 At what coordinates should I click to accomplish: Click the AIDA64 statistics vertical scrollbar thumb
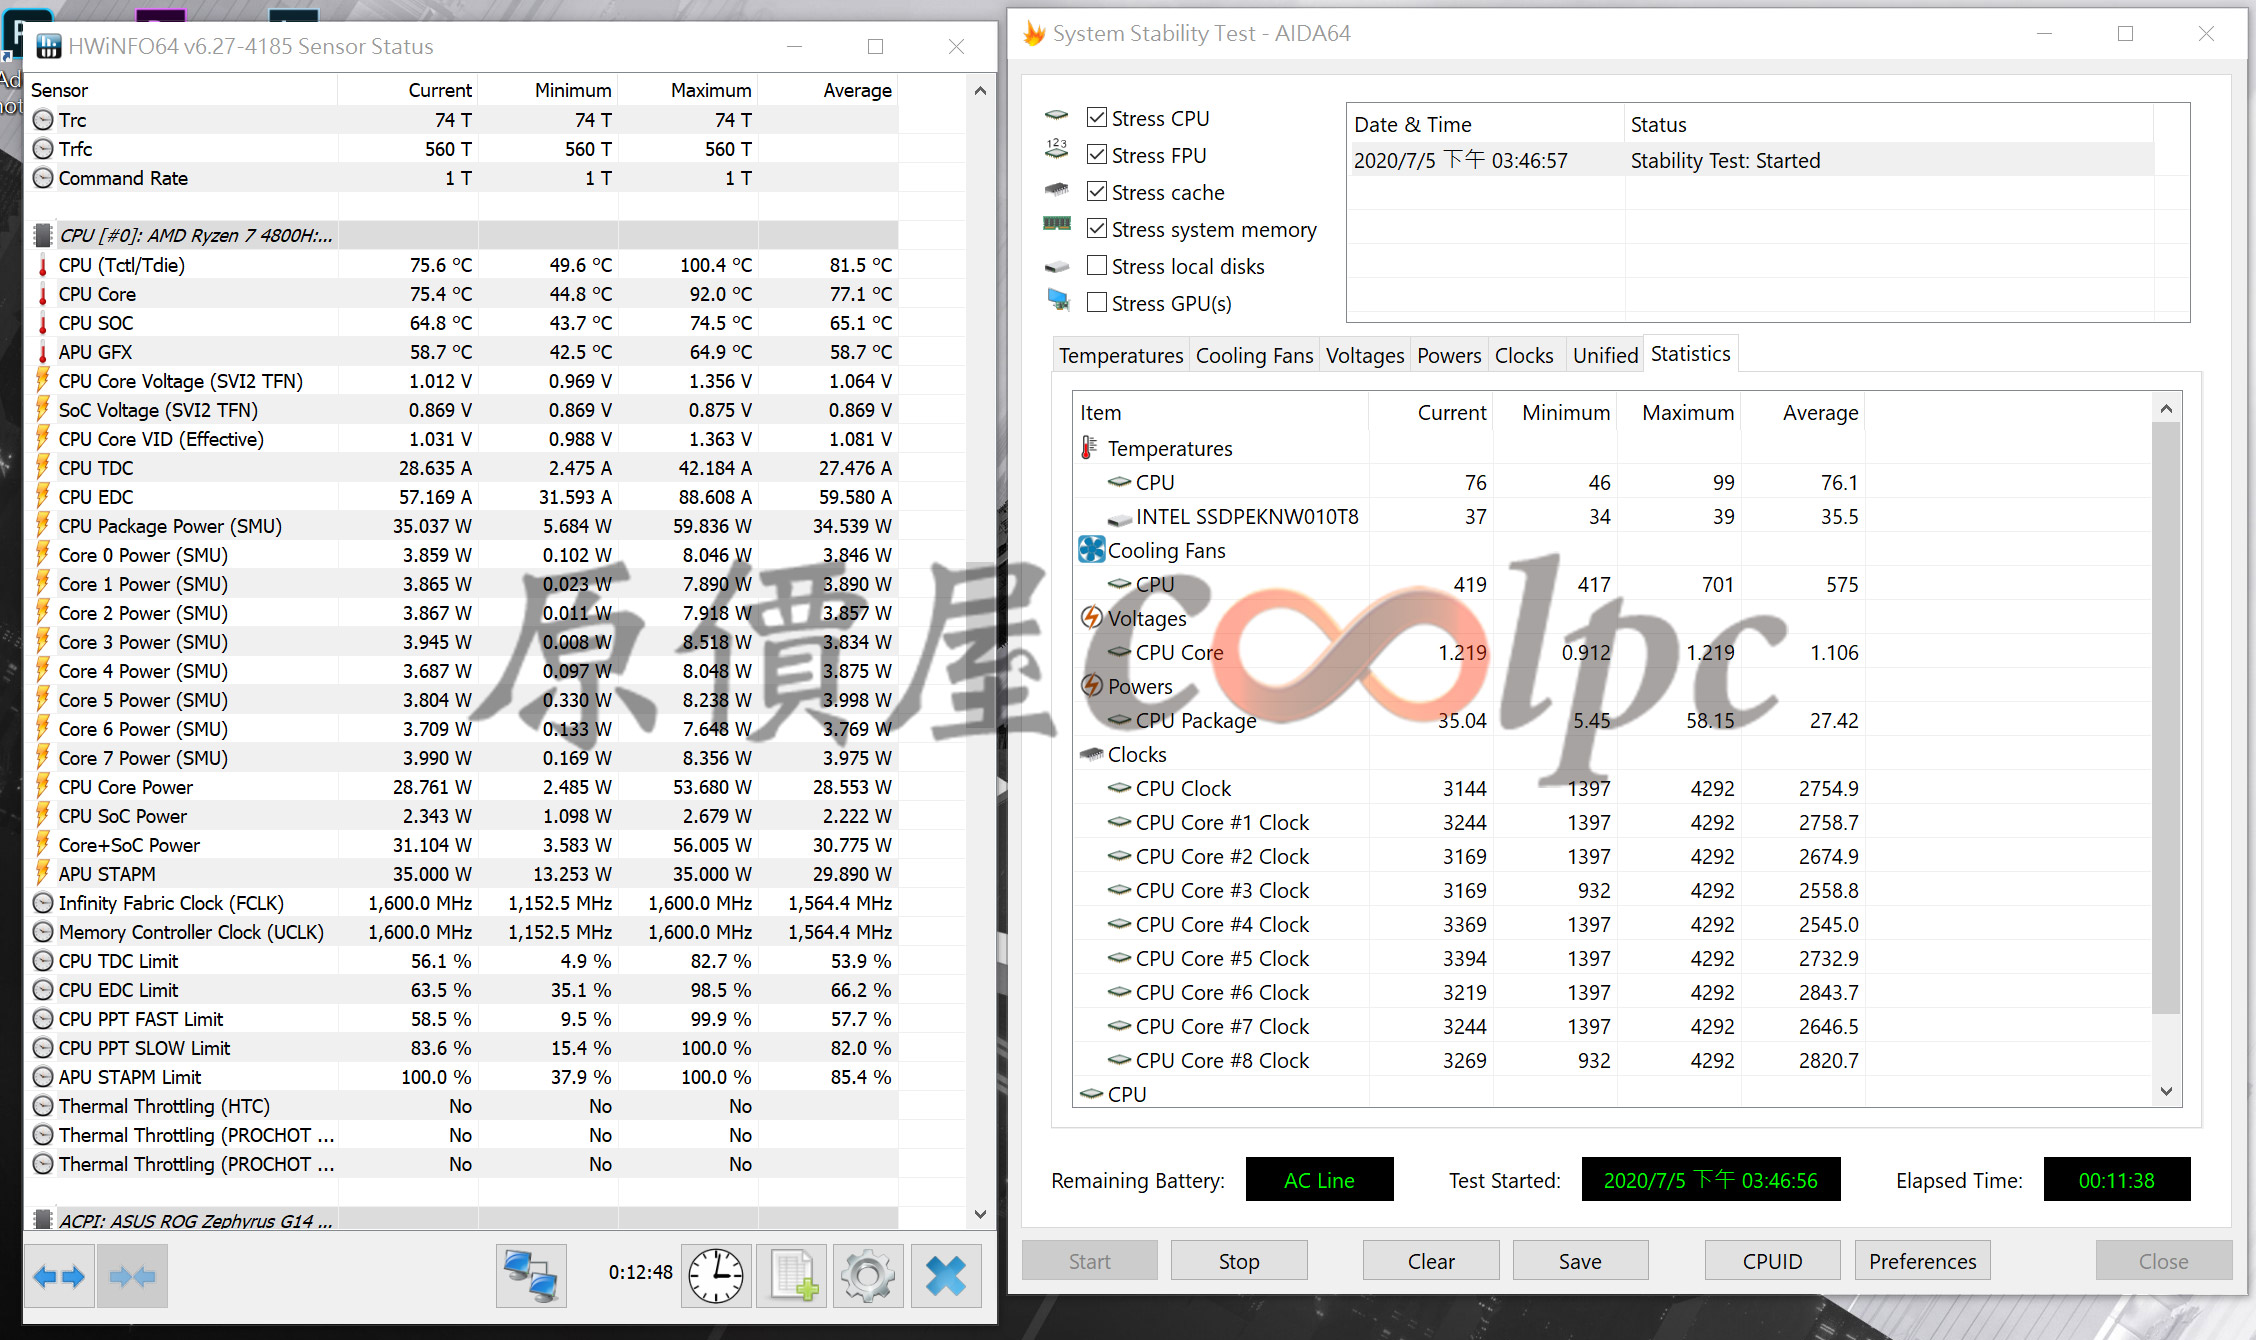click(x=2166, y=716)
